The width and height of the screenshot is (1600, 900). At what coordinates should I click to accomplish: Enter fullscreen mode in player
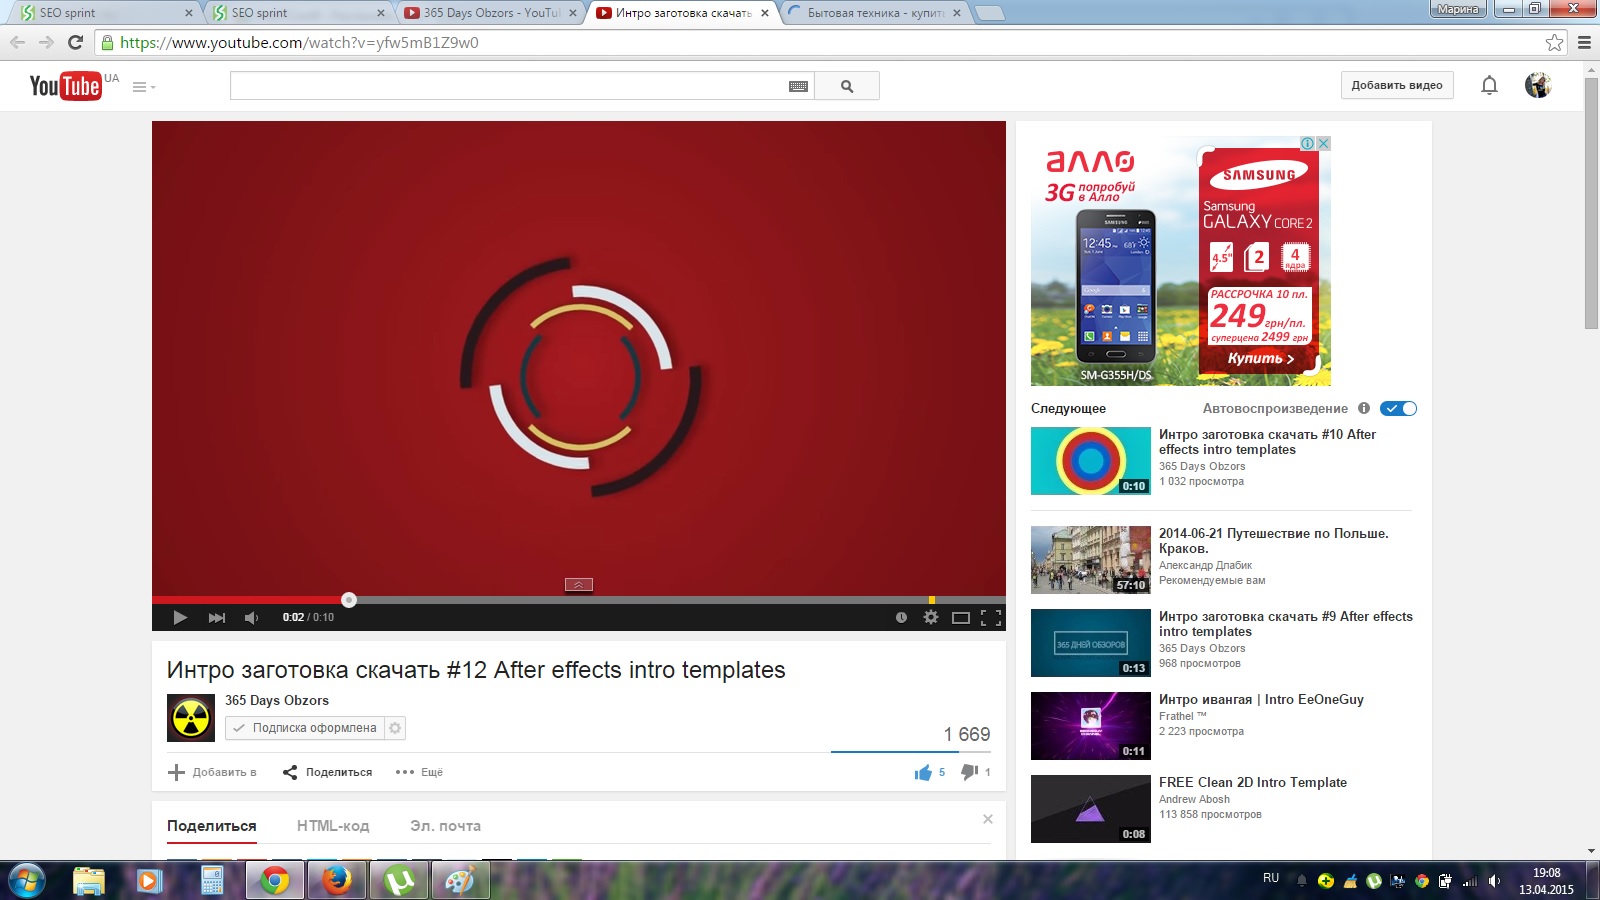pyautogui.click(x=991, y=618)
